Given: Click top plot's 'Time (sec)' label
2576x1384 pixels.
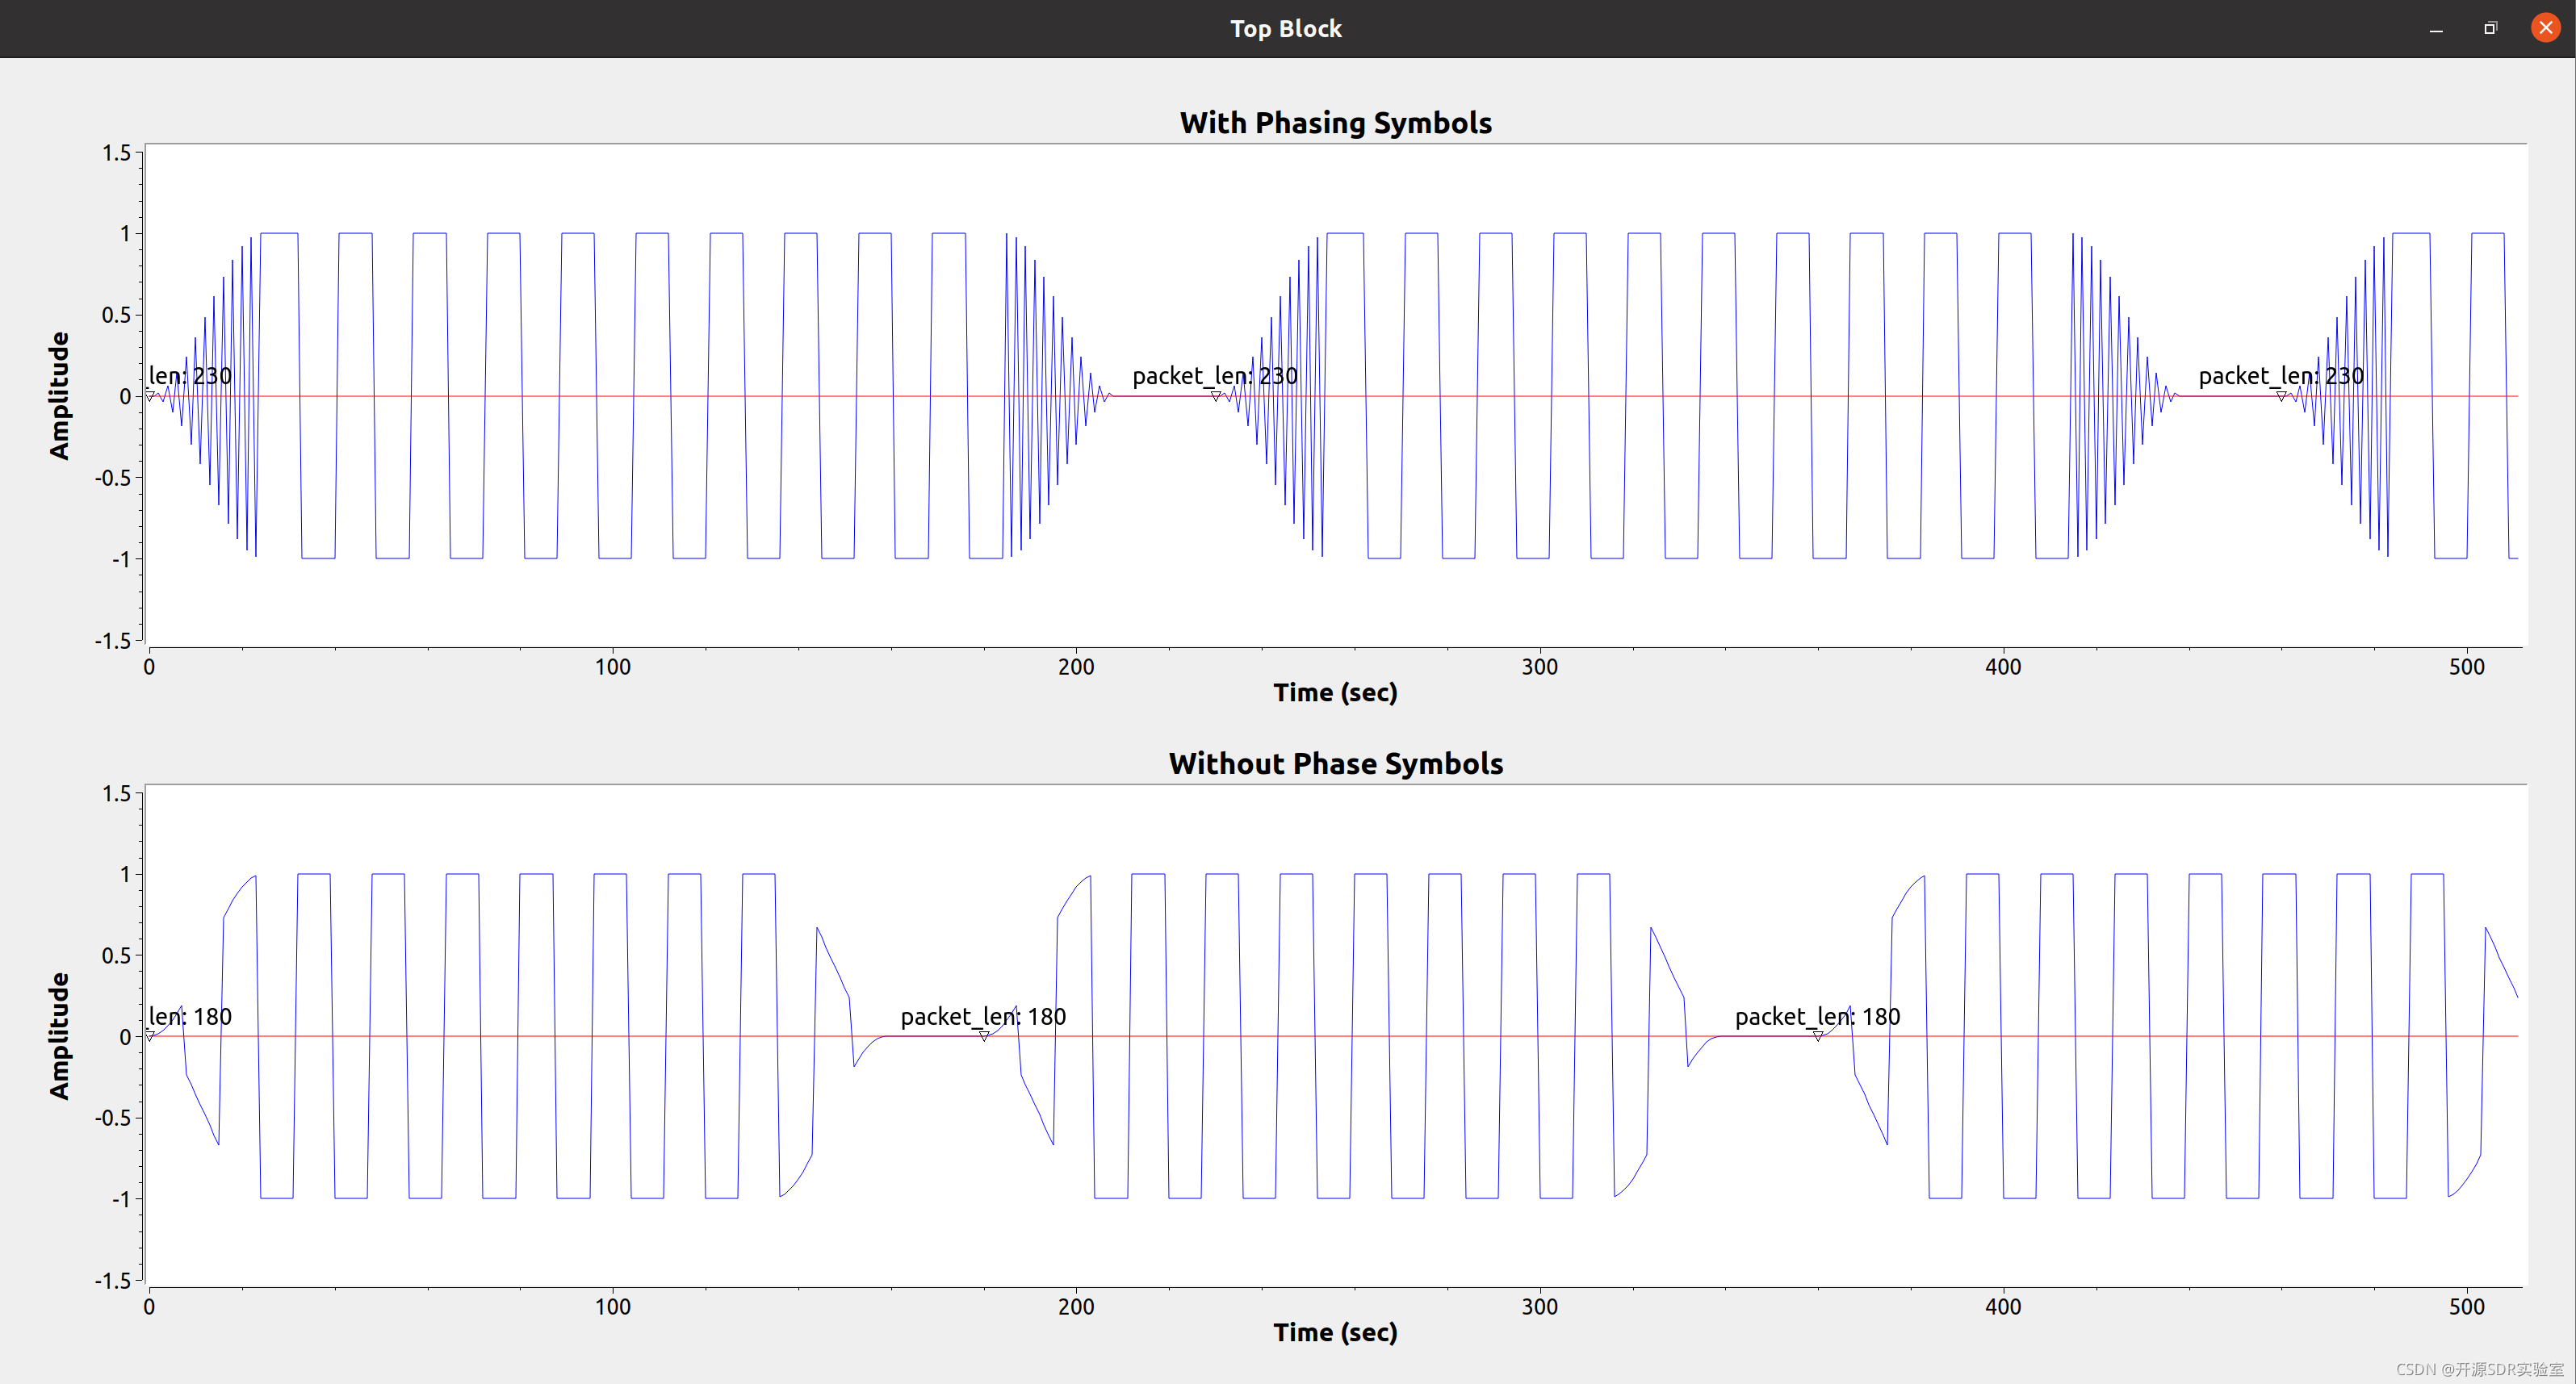Looking at the screenshot, I should (x=1335, y=692).
